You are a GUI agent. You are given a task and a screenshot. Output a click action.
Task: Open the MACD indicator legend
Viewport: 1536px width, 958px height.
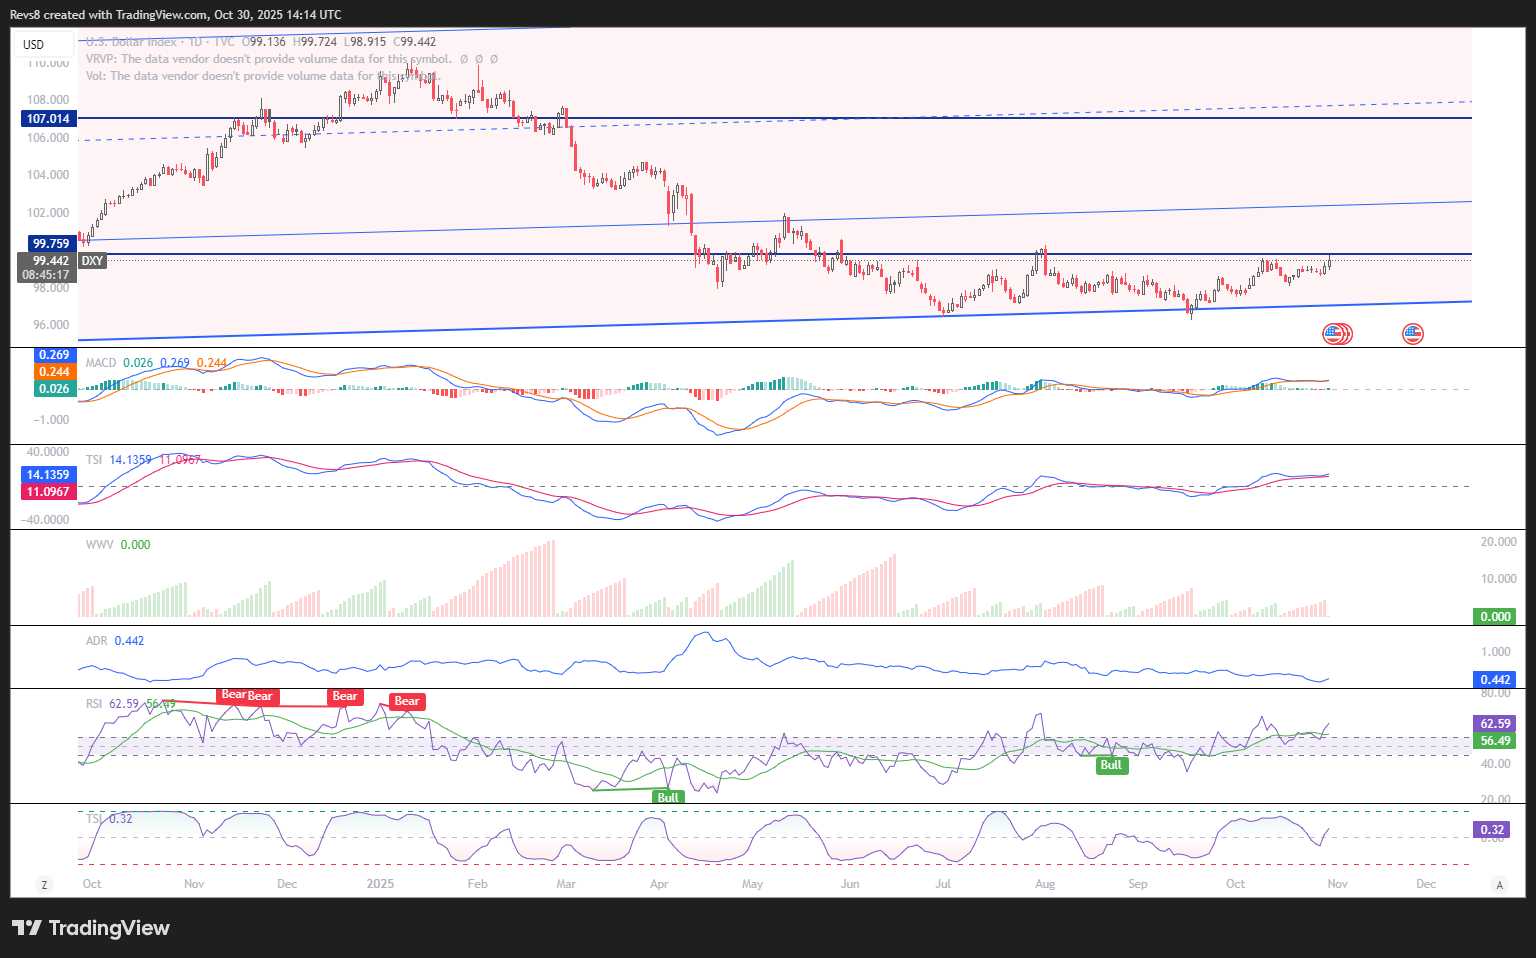click(101, 363)
